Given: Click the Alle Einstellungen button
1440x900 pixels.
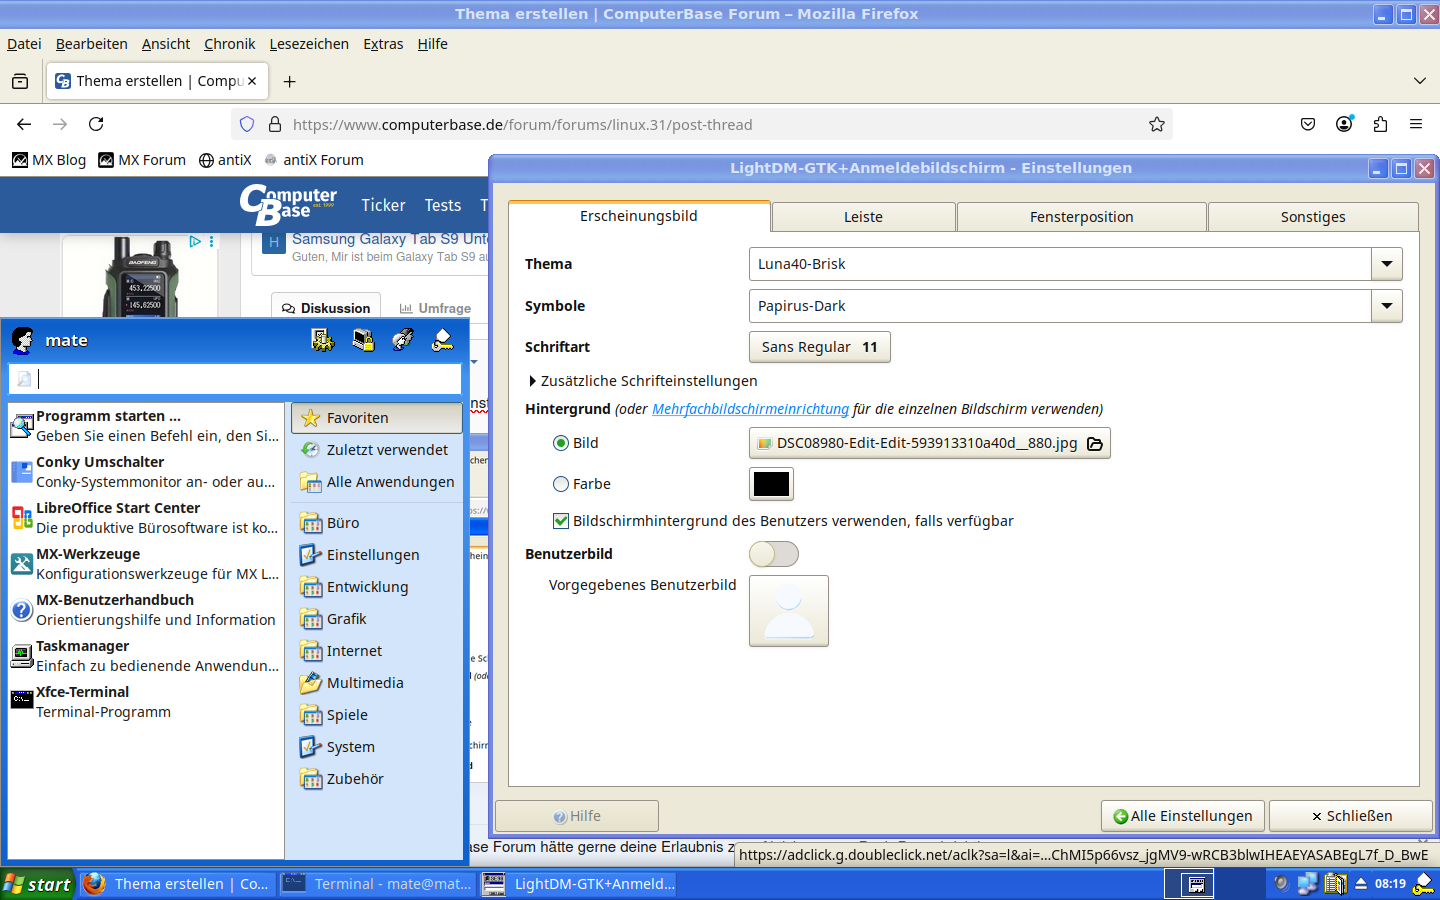Looking at the screenshot, I should 1182,816.
